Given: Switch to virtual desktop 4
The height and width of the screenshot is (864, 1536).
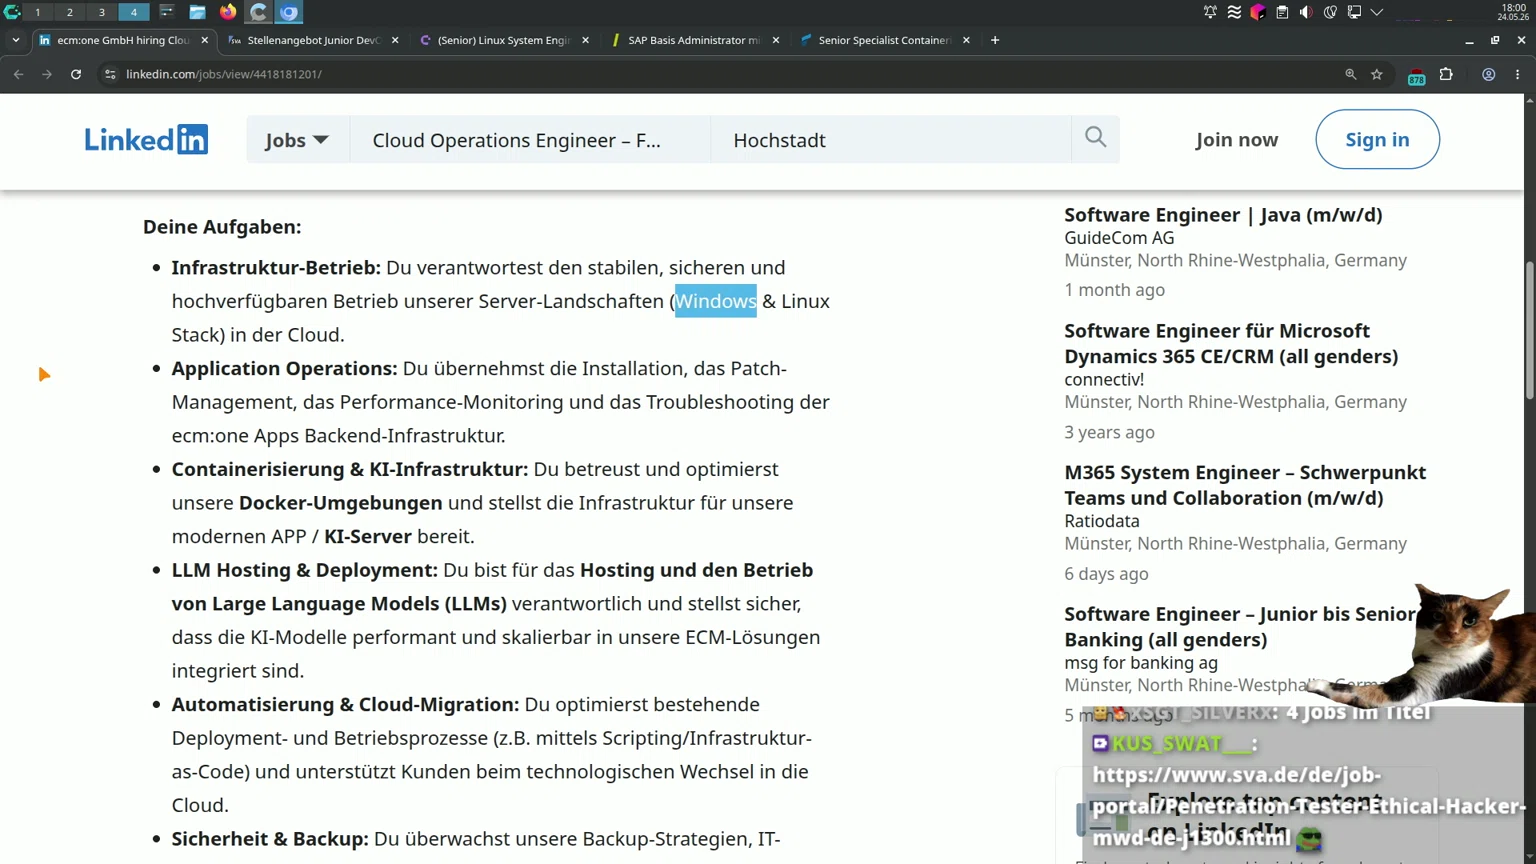Looking at the screenshot, I should [134, 12].
